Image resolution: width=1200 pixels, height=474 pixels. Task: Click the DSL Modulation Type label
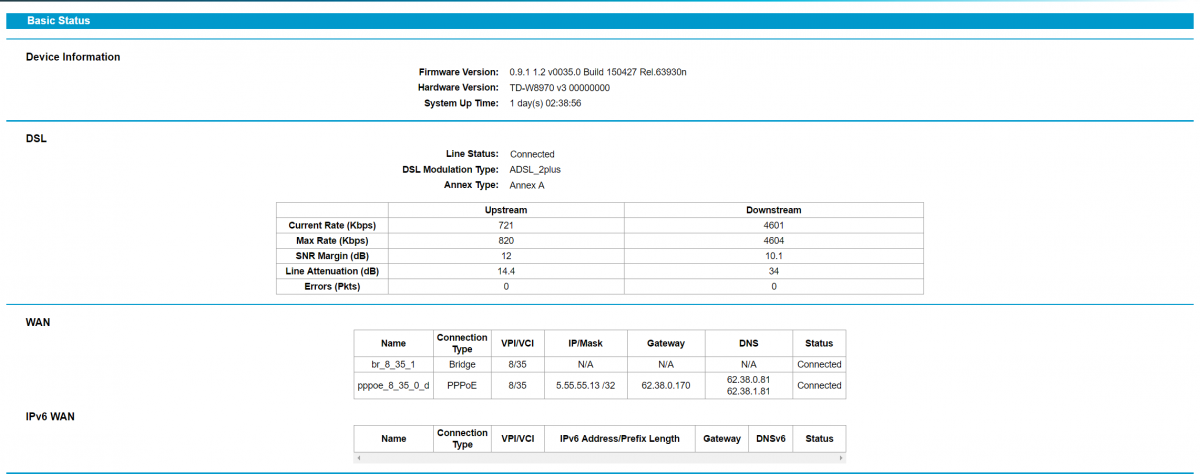(450, 169)
